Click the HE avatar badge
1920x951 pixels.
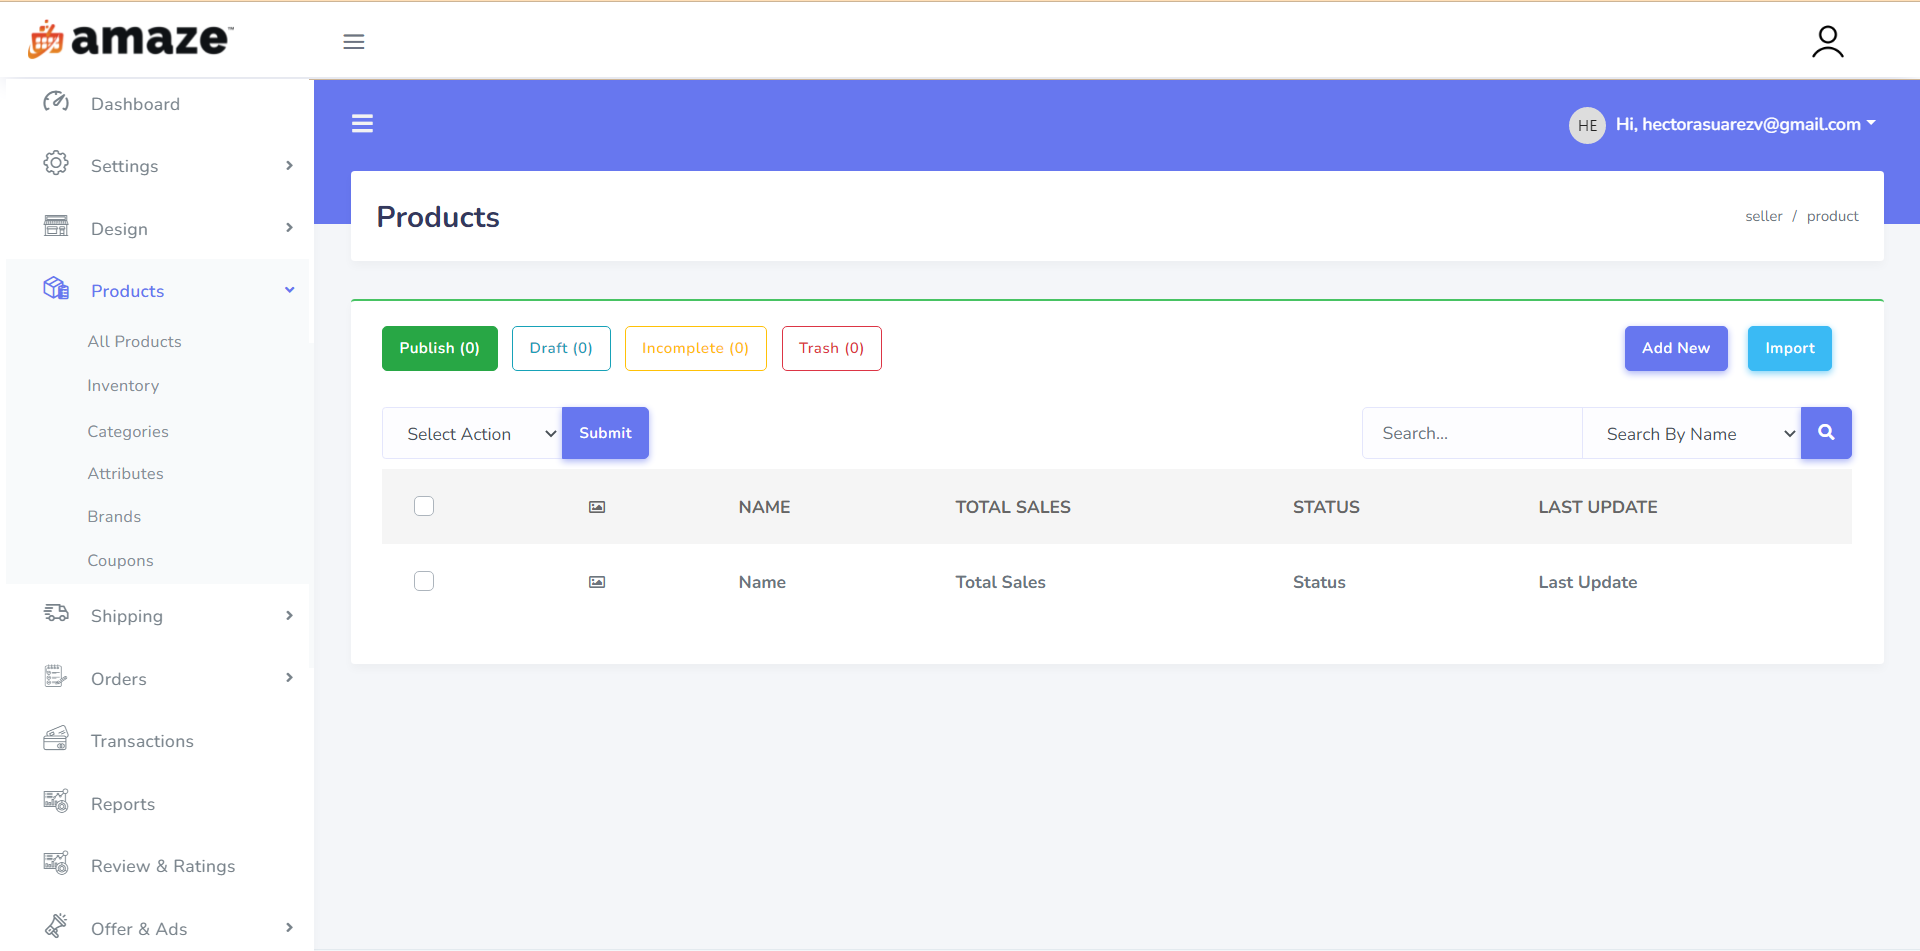[1587, 125]
